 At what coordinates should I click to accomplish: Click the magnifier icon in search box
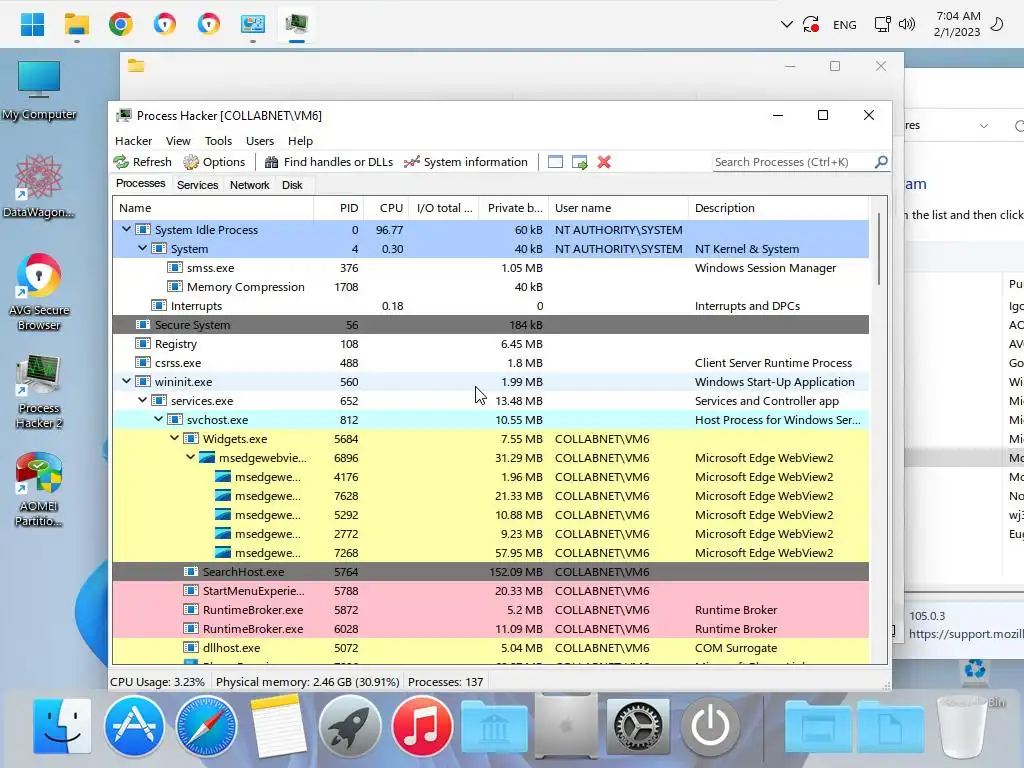pyautogui.click(x=881, y=161)
